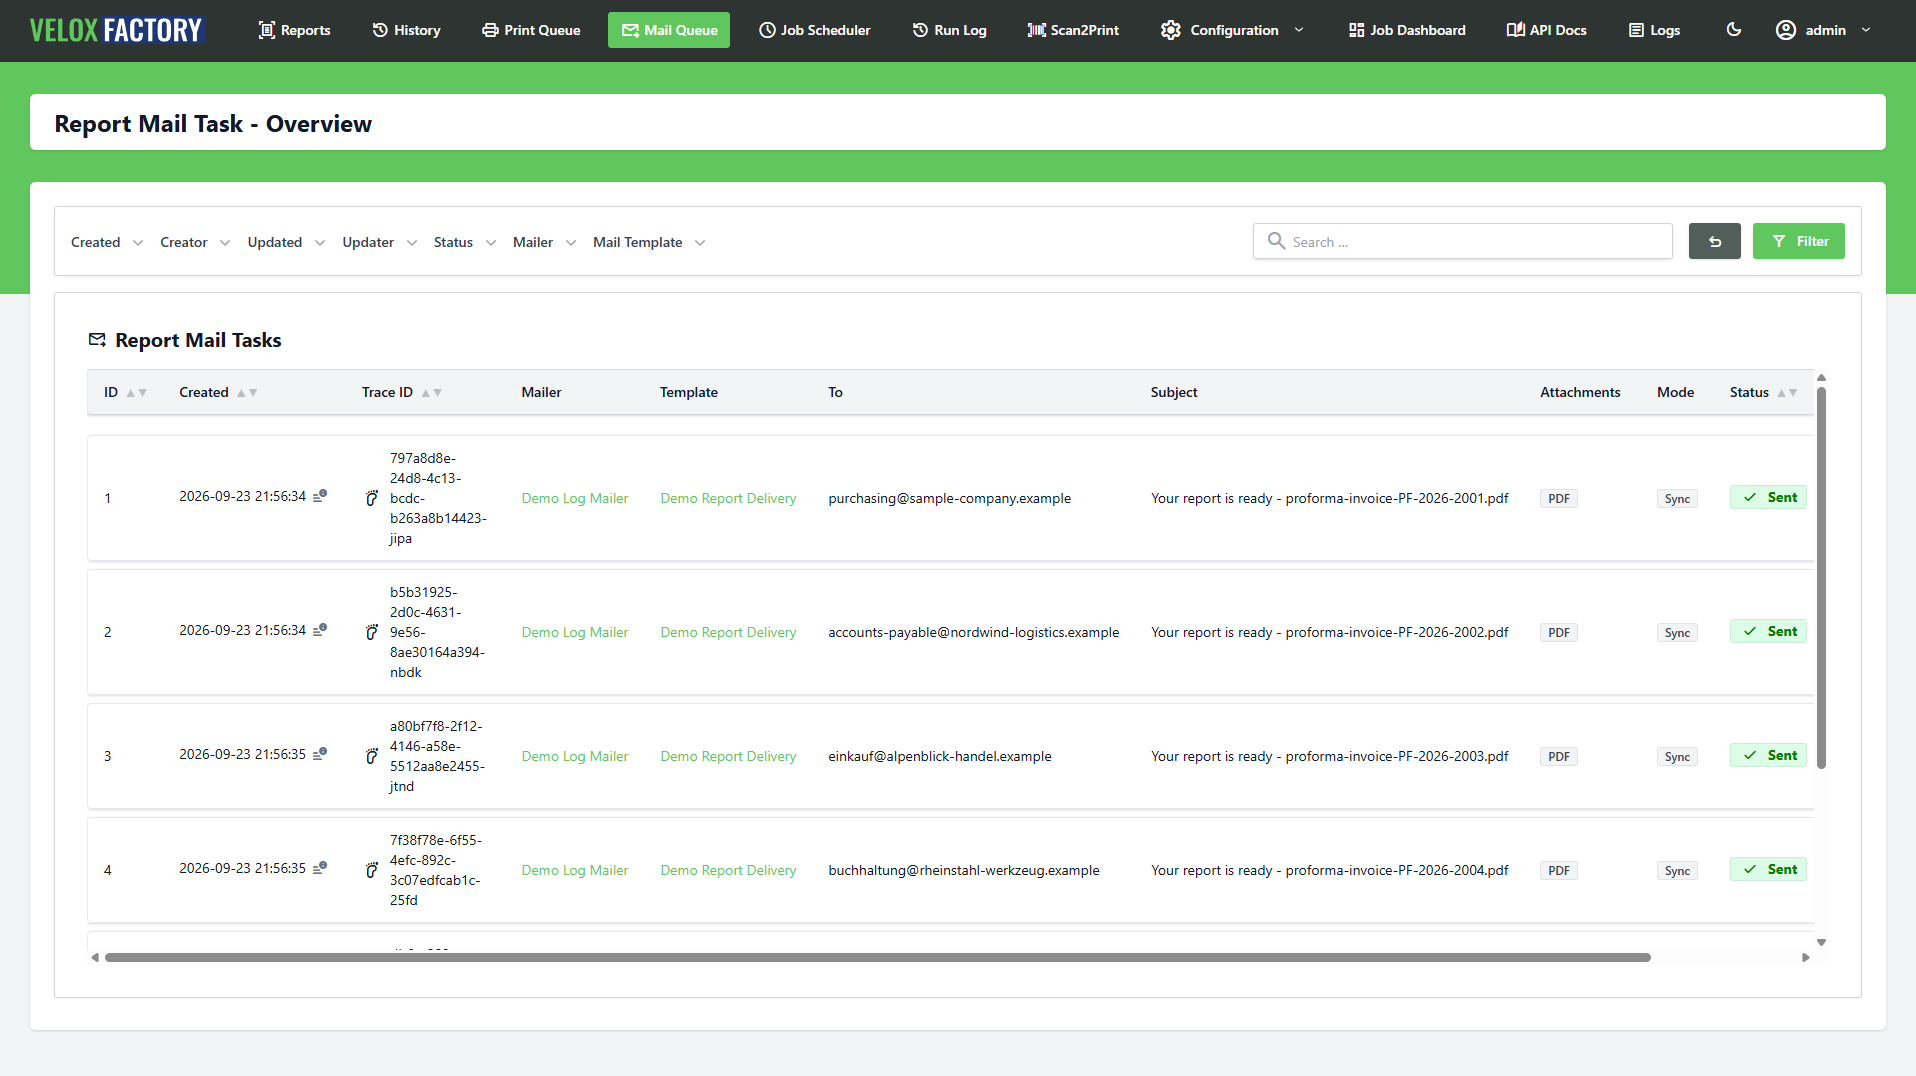Viewport: 1916px width, 1076px height.
Task: Toggle dark mode moon icon
Action: point(1734,30)
